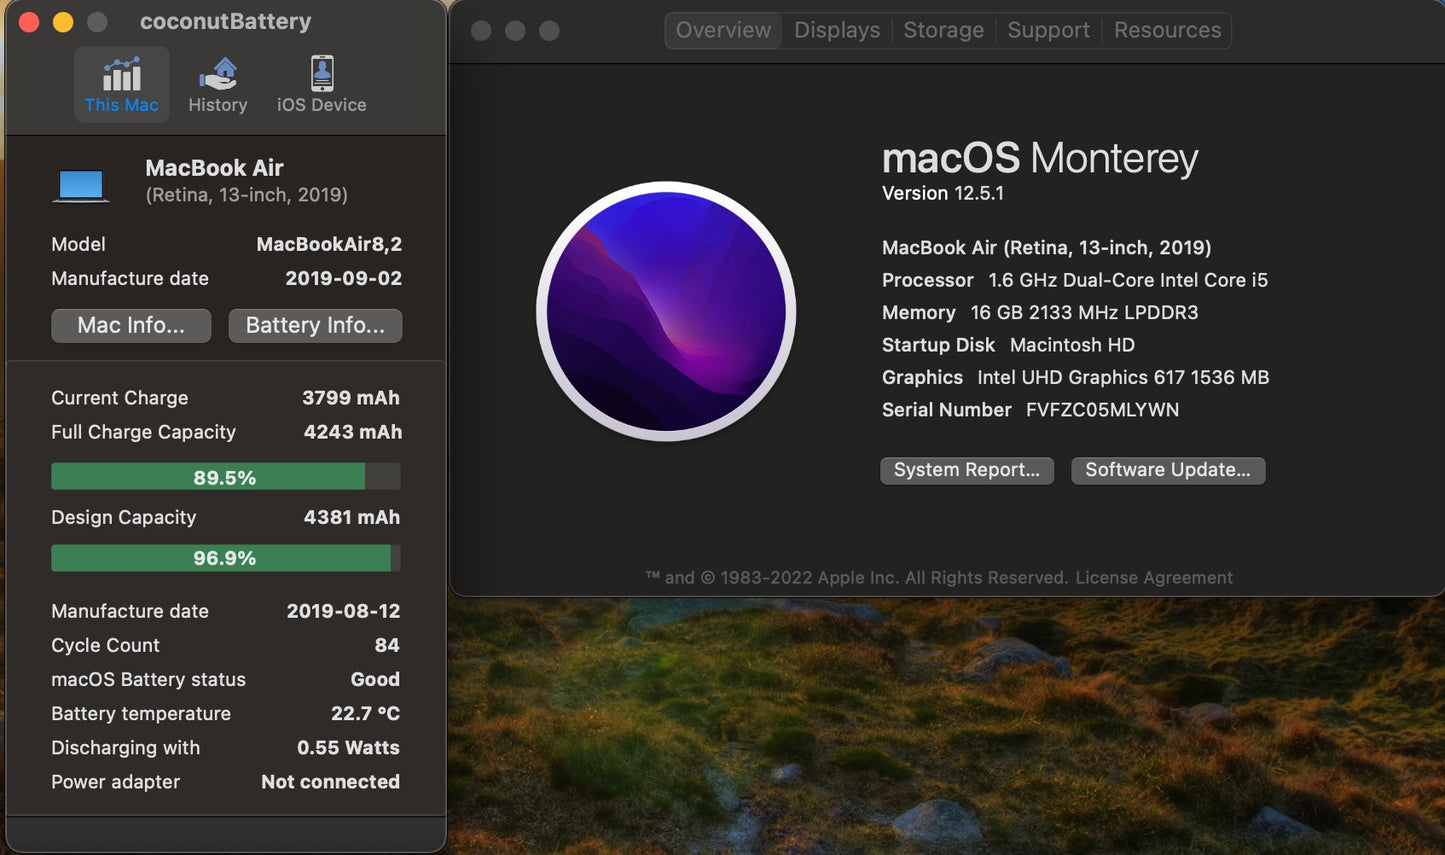Click the serial number FVFZC05MLYWN
Screen dimensions: 1445x855
point(1101,409)
